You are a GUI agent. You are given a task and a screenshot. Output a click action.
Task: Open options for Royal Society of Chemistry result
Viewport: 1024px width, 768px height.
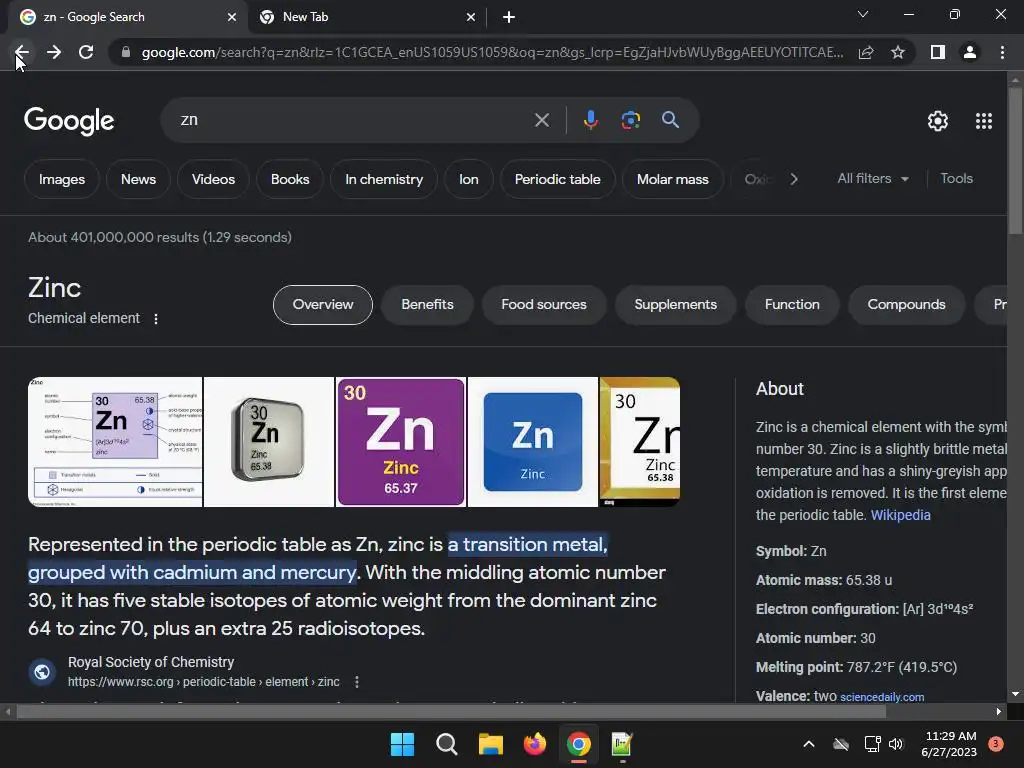357,682
